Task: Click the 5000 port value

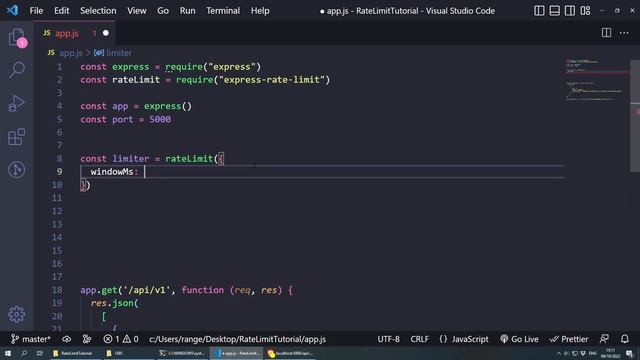Action: coord(160,119)
